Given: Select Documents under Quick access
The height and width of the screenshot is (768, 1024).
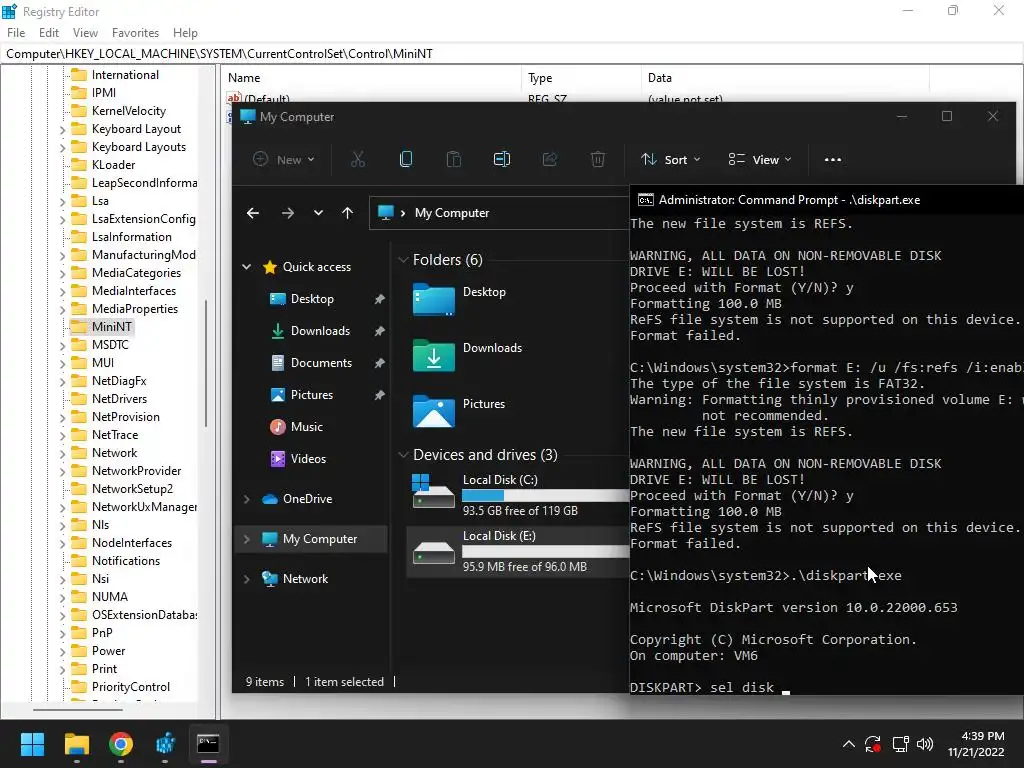Looking at the screenshot, I should 321,363.
